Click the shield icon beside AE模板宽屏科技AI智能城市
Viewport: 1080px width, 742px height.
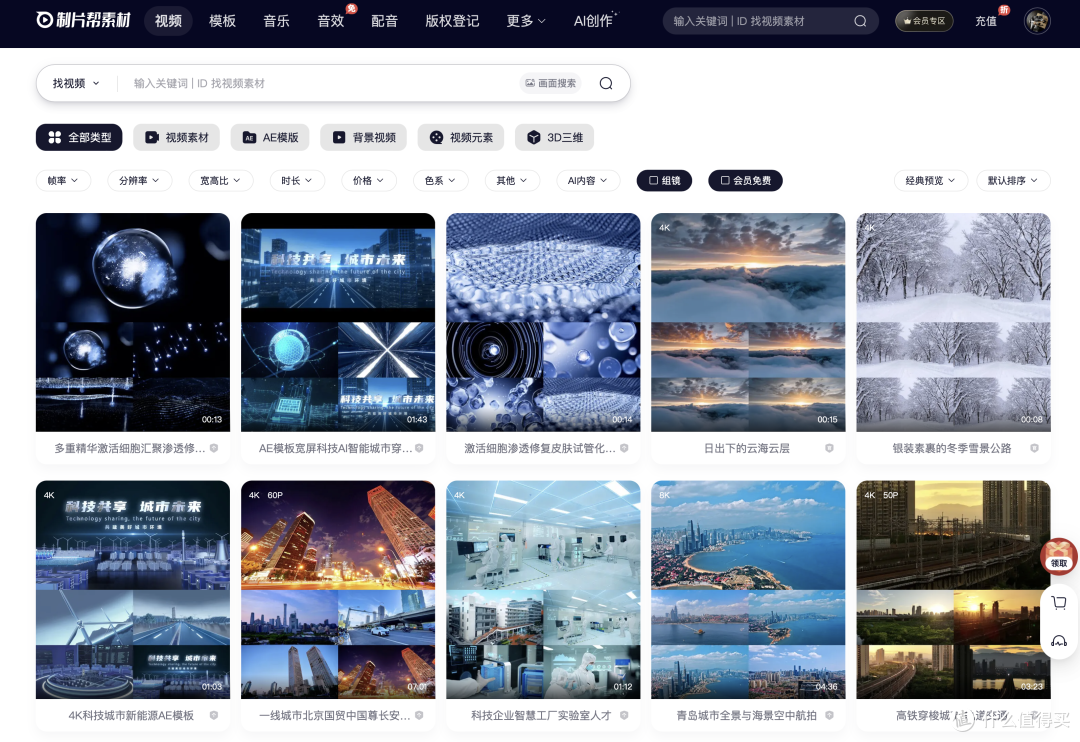click(x=419, y=449)
